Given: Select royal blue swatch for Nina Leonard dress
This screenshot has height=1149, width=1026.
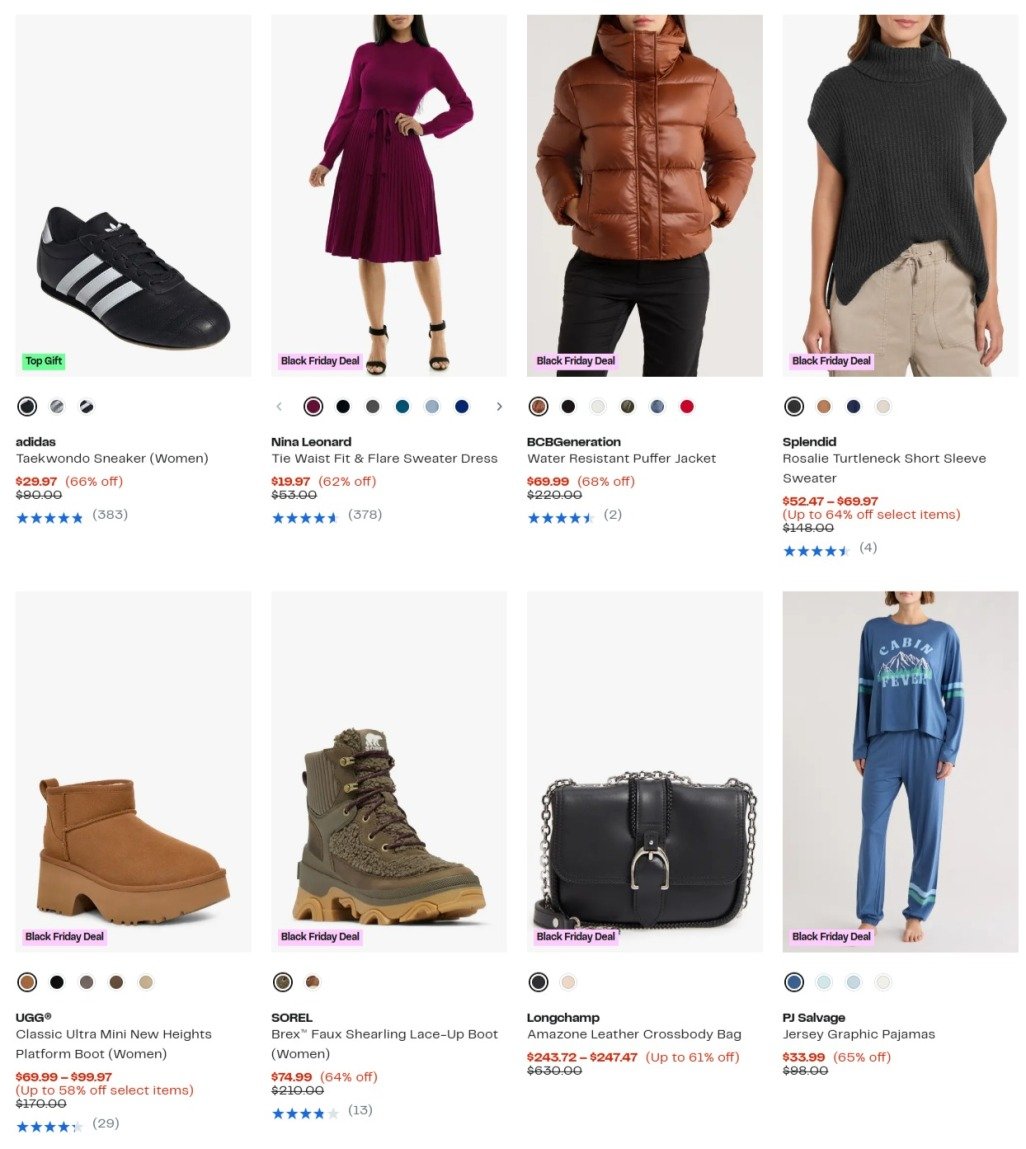Looking at the screenshot, I should [461, 406].
